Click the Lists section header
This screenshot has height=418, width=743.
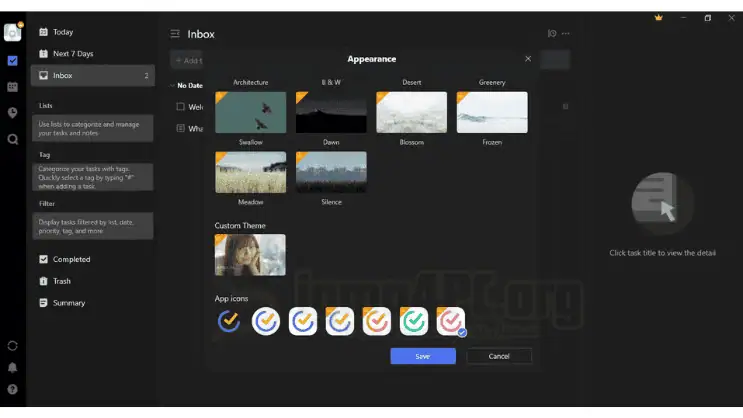(45, 106)
